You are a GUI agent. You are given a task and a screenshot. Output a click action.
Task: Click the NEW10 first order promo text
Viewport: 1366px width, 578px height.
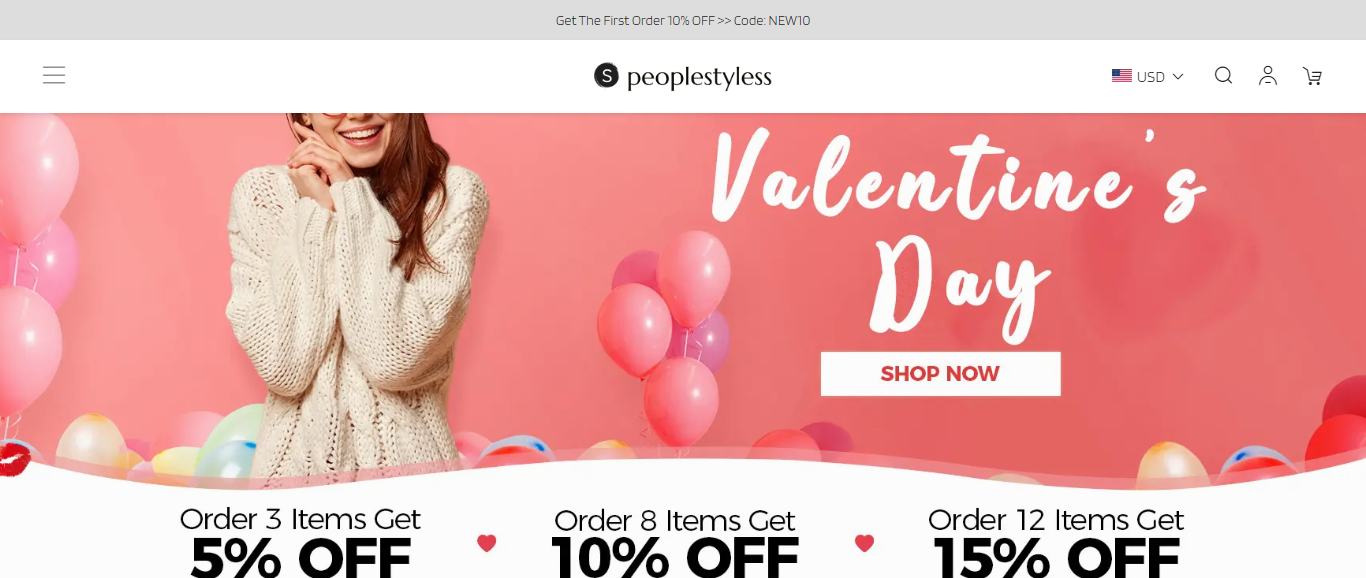click(682, 20)
